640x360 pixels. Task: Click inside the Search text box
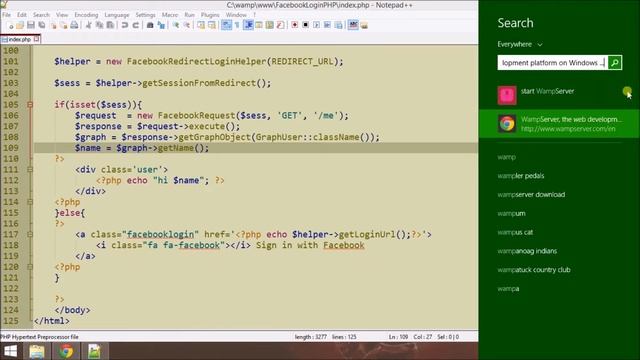point(553,63)
